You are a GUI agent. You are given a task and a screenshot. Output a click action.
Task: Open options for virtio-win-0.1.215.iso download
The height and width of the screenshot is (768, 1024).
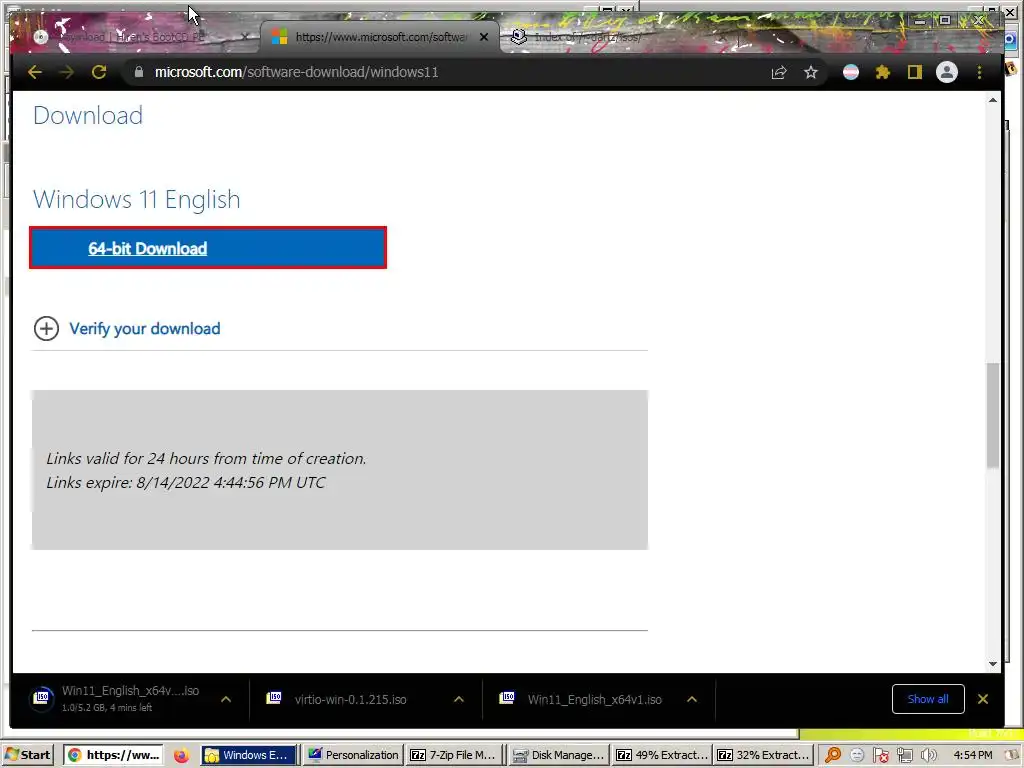[459, 699]
